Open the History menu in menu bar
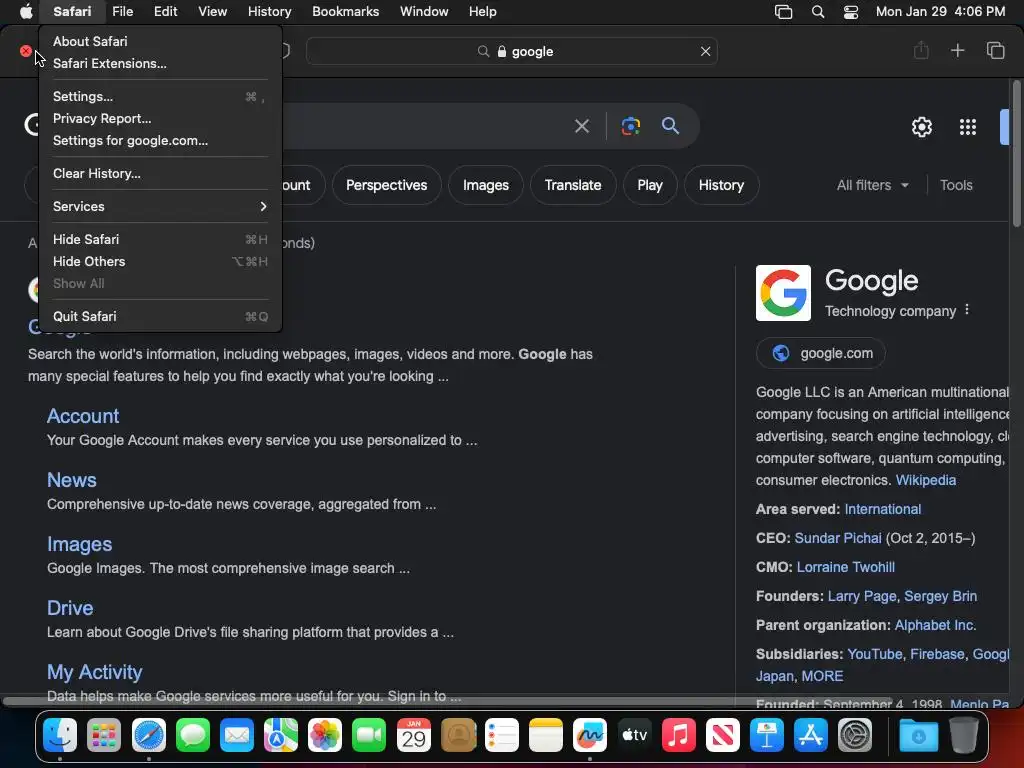This screenshot has height=768, width=1024. click(269, 11)
